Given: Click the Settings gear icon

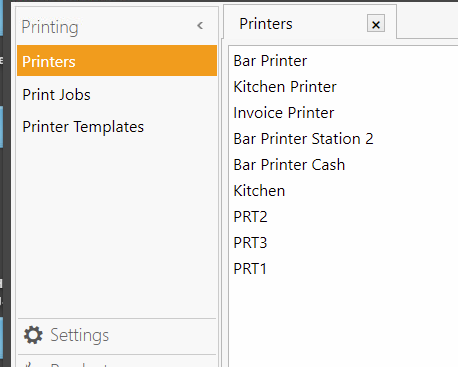Looking at the screenshot, I should [33, 335].
